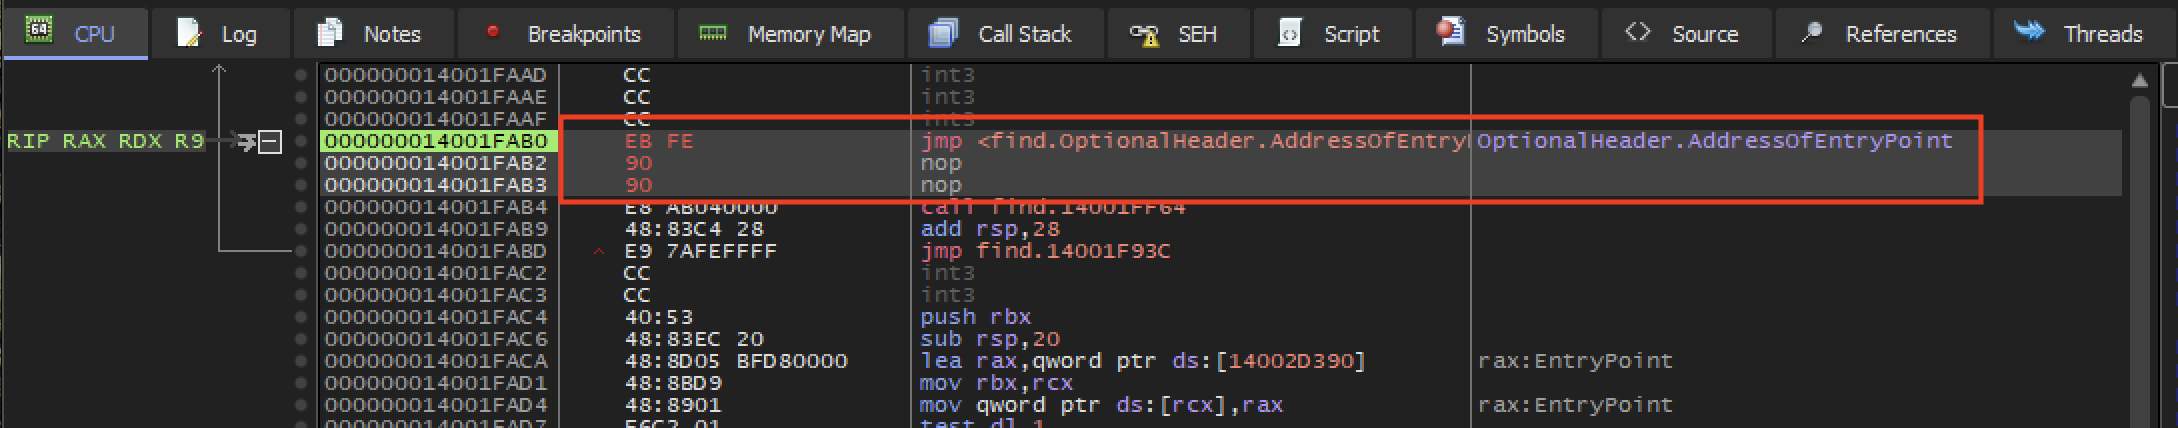2178x428 pixels.
Task: Click the RIP RAX RDX R9 register label
Action: [105, 141]
